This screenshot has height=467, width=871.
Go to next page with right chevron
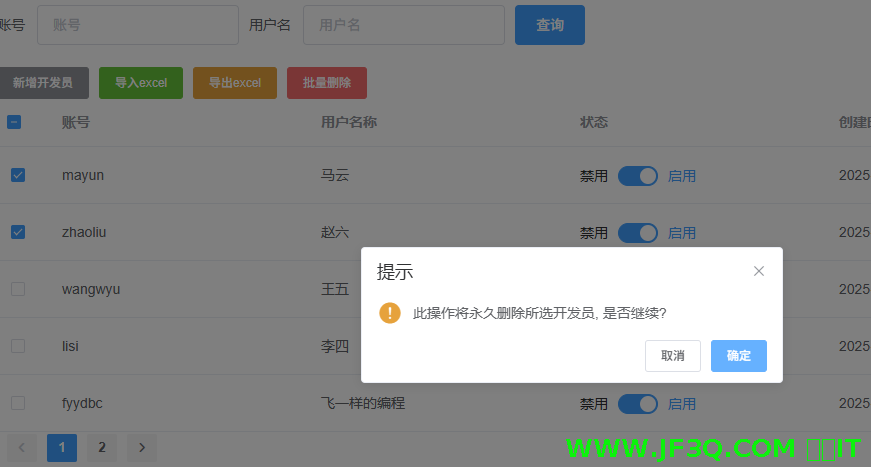click(x=142, y=448)
